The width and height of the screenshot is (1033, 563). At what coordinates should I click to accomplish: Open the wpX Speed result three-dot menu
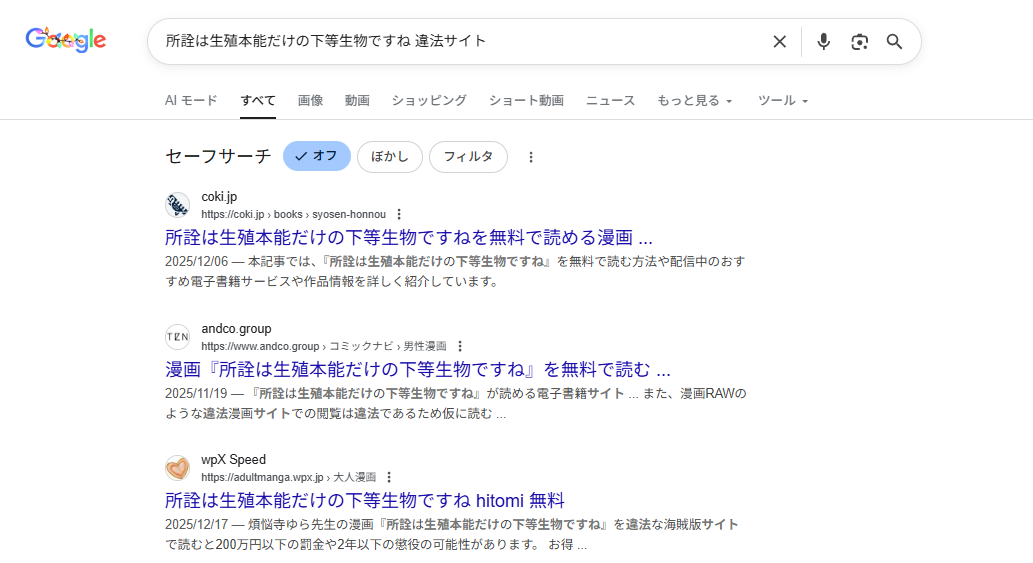point(389,477)
